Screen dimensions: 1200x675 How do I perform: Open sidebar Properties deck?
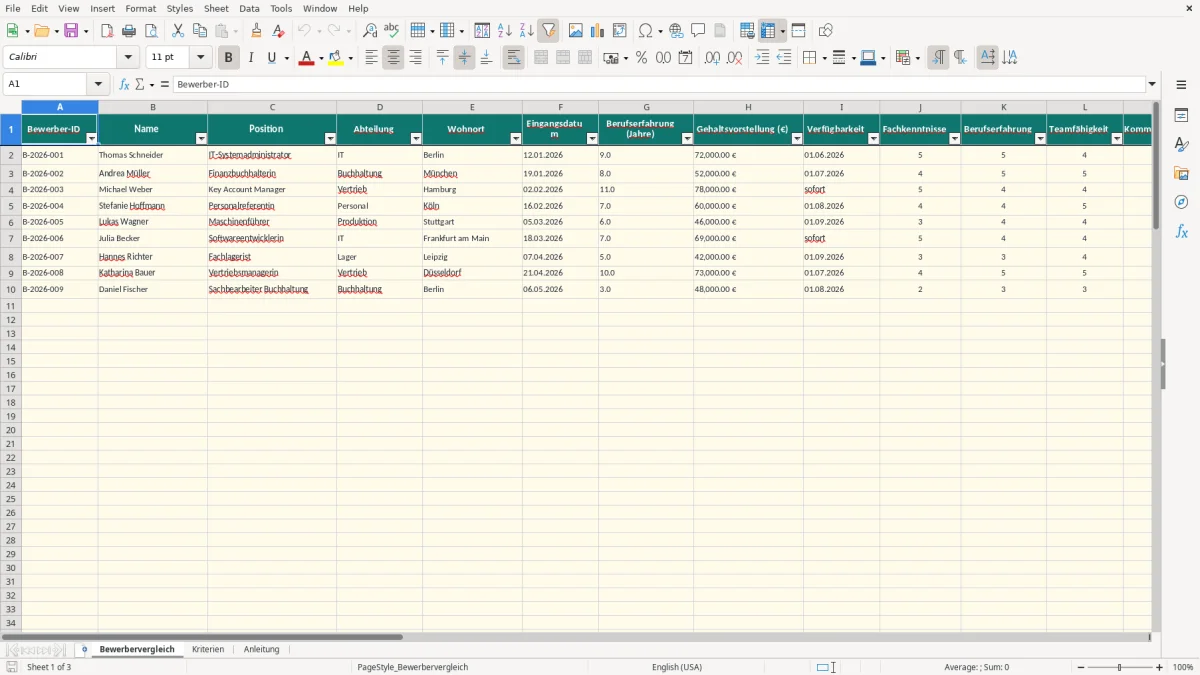pos(1182,115)
